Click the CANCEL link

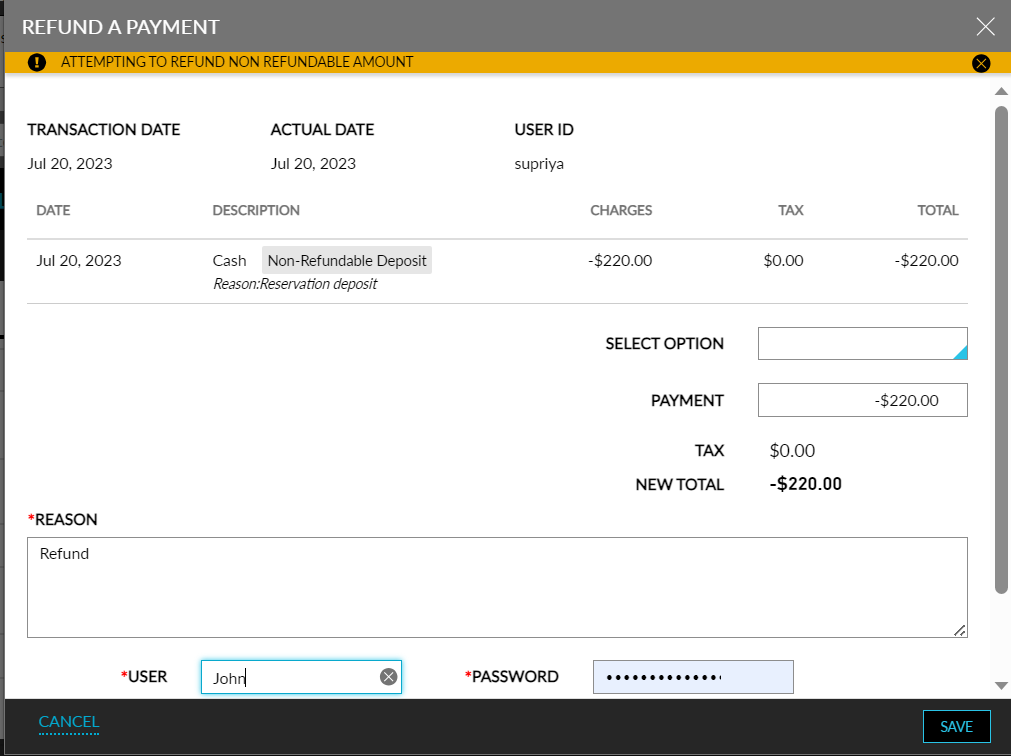68,721
